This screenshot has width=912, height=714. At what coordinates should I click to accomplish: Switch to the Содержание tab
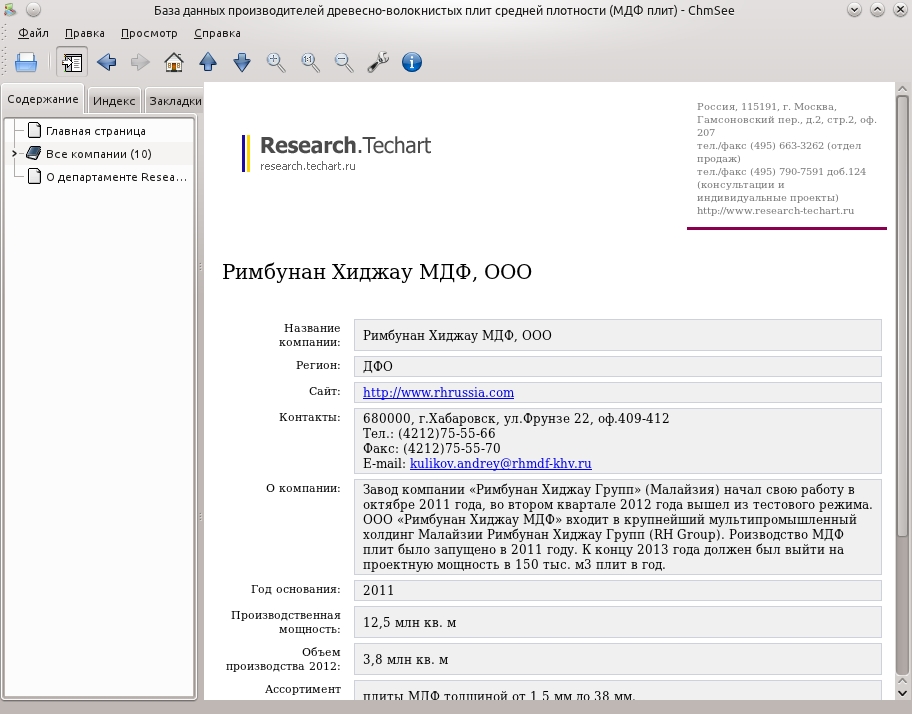pos(43,99)
